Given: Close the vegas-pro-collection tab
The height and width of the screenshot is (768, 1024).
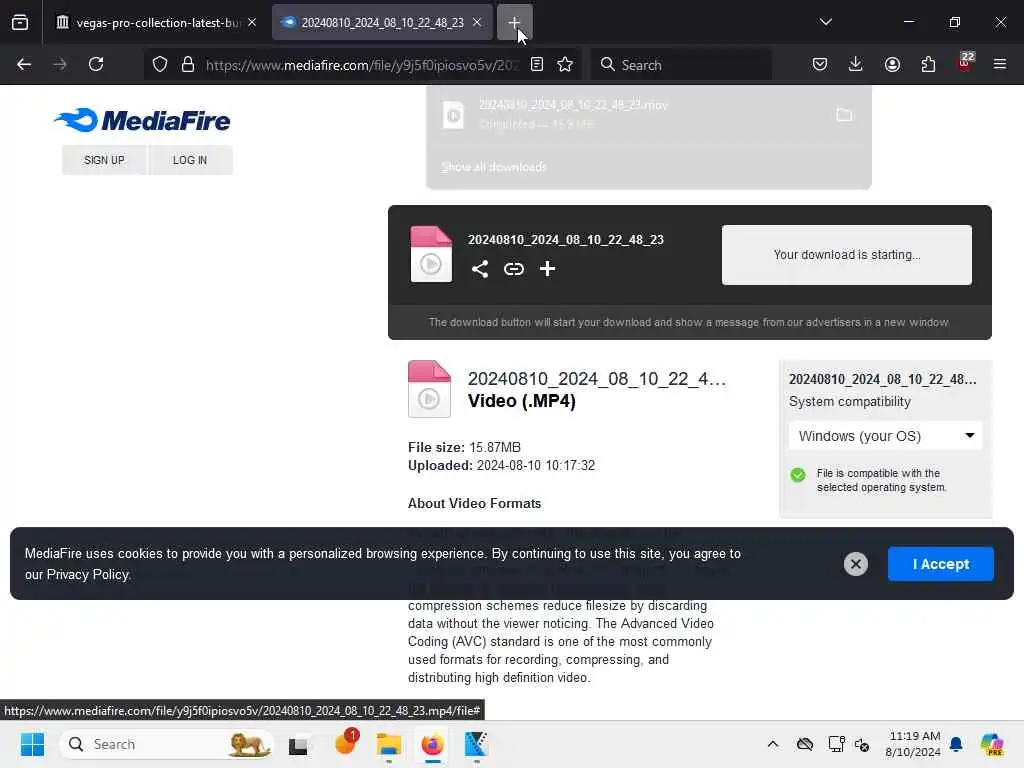Looking at the screenshot, I should (x=252, y=22).
